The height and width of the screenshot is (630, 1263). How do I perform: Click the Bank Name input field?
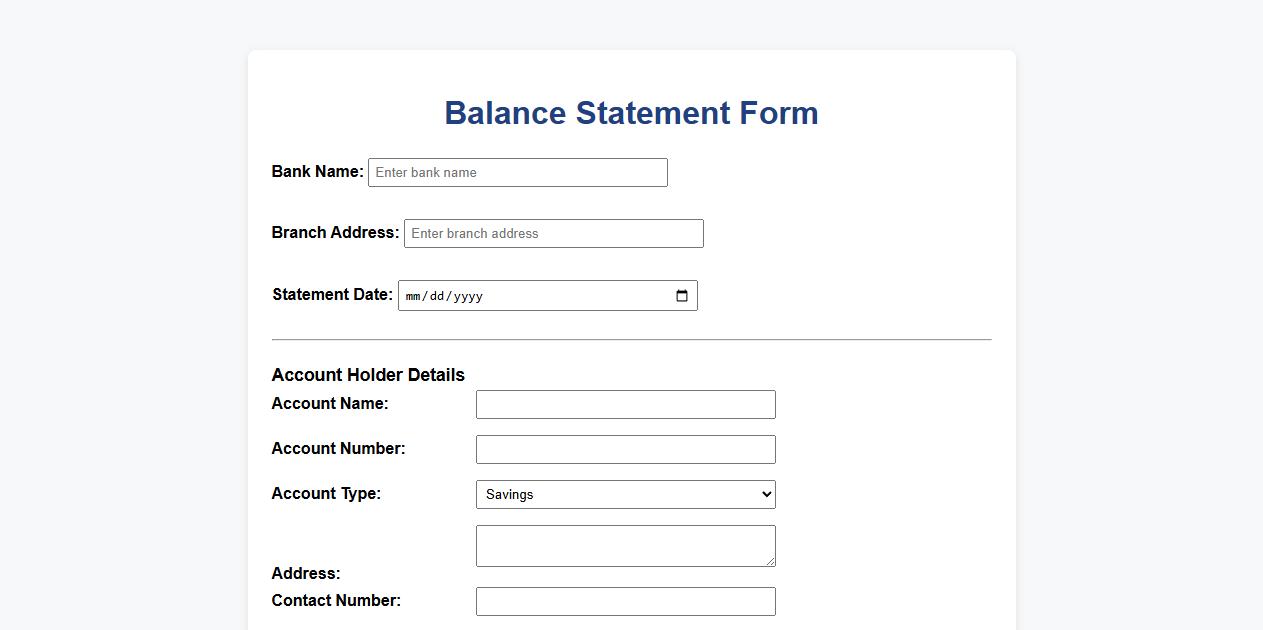click(x=517, y=172)
